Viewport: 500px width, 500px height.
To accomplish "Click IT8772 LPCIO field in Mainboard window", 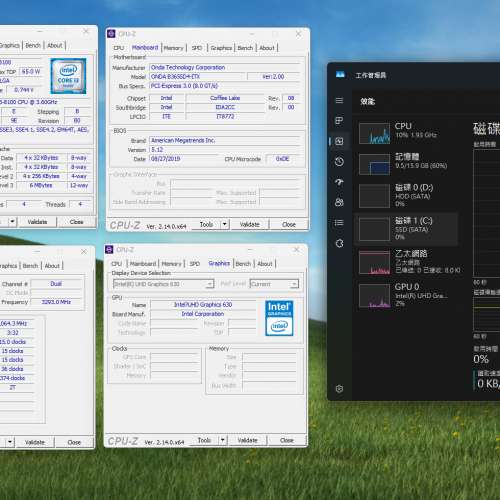I will point(225,116).
